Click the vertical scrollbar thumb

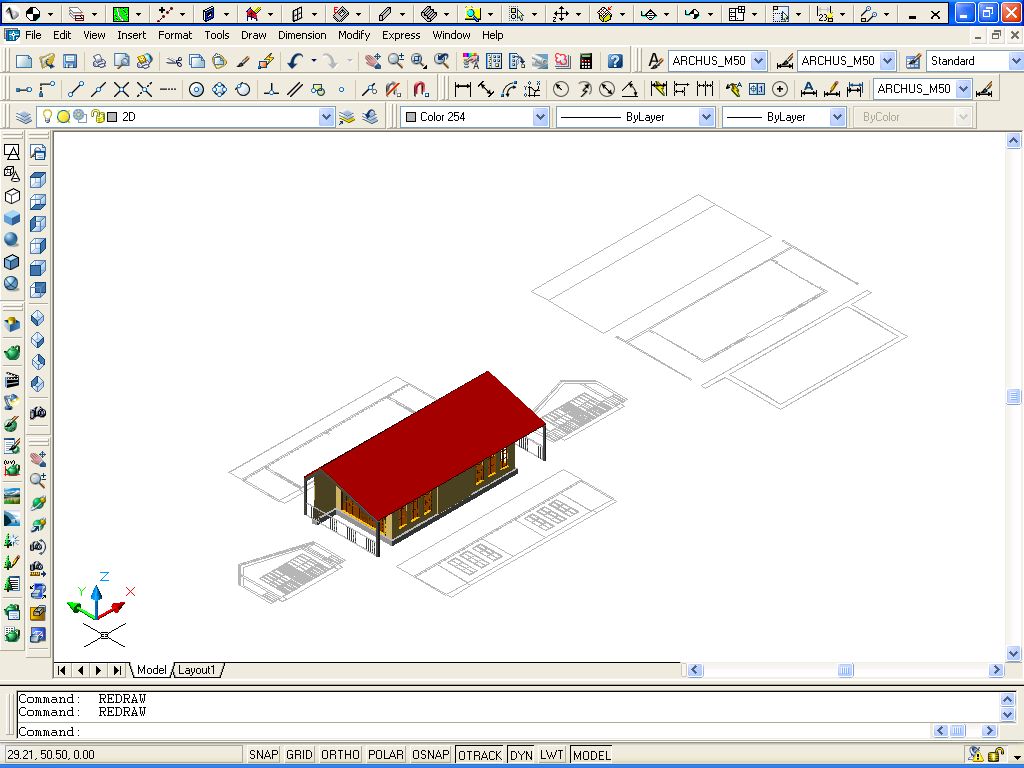pos(1013,396)
